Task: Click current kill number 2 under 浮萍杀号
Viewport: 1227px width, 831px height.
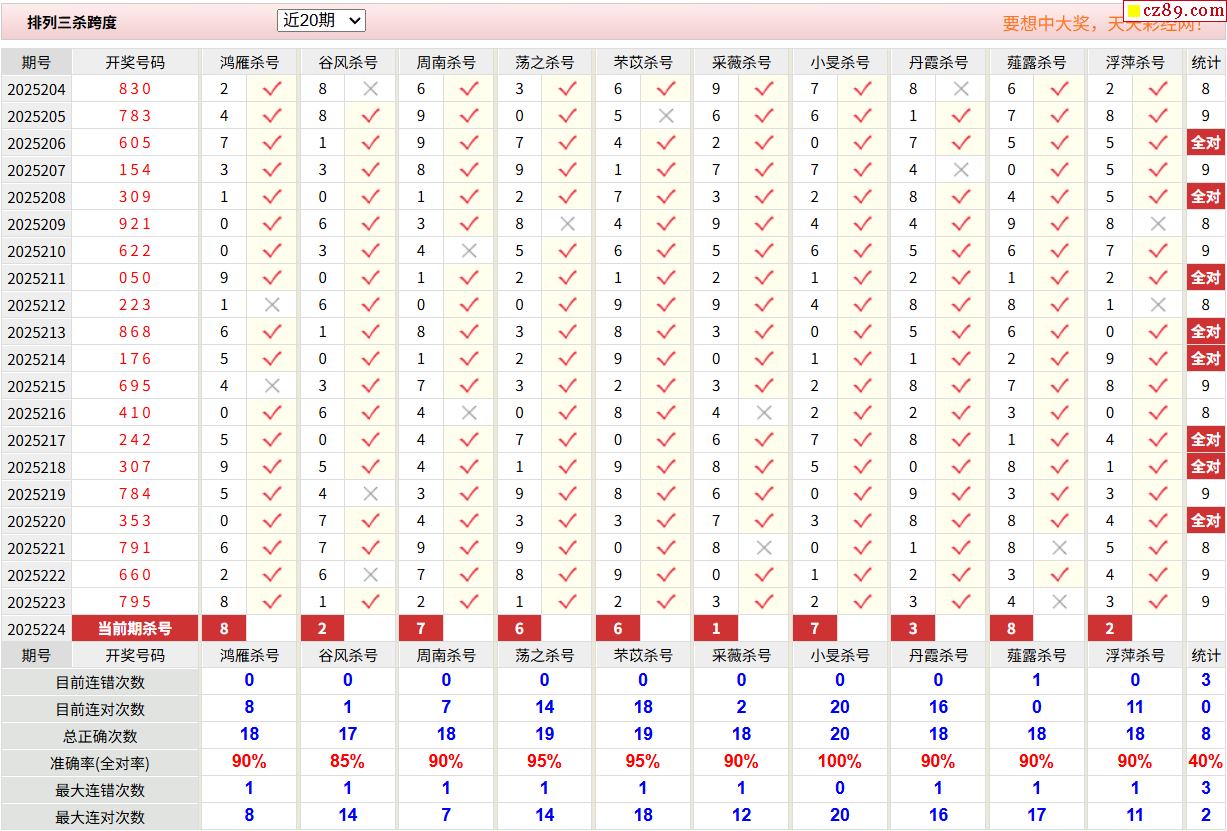Action: [1110, 629]
